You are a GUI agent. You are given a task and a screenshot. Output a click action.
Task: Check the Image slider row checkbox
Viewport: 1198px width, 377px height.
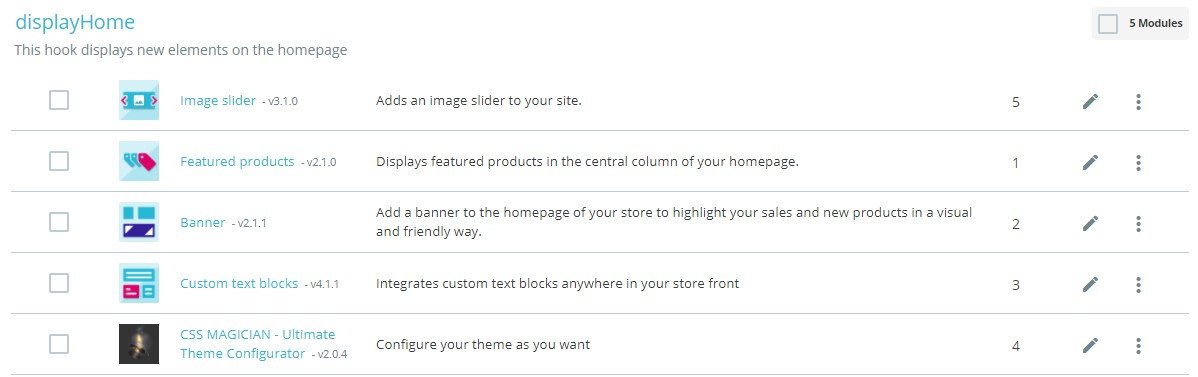click(59, 100)
